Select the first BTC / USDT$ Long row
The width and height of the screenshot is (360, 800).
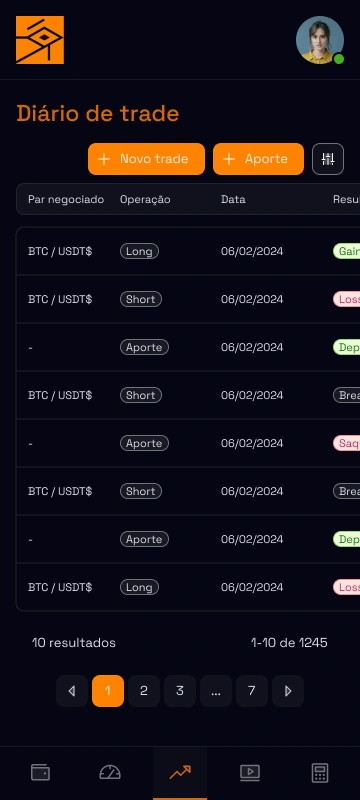click(188, 251)
